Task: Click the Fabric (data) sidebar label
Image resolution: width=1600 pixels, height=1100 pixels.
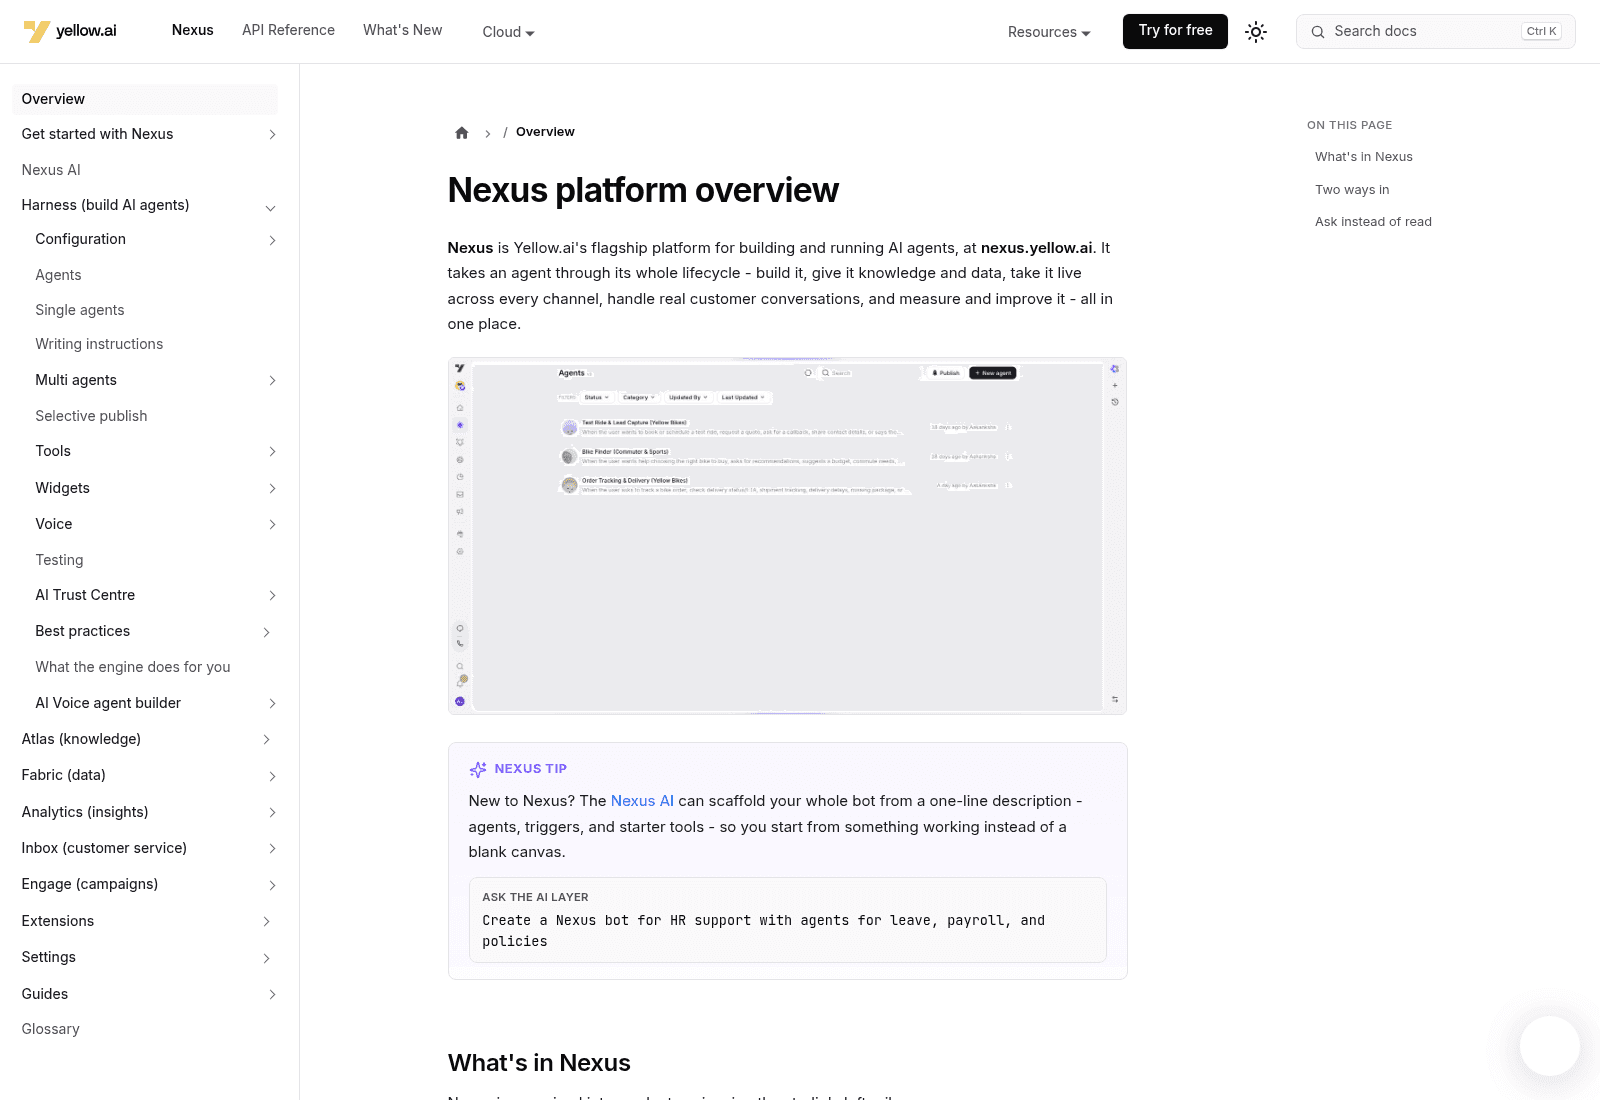Action: (63, 775)
